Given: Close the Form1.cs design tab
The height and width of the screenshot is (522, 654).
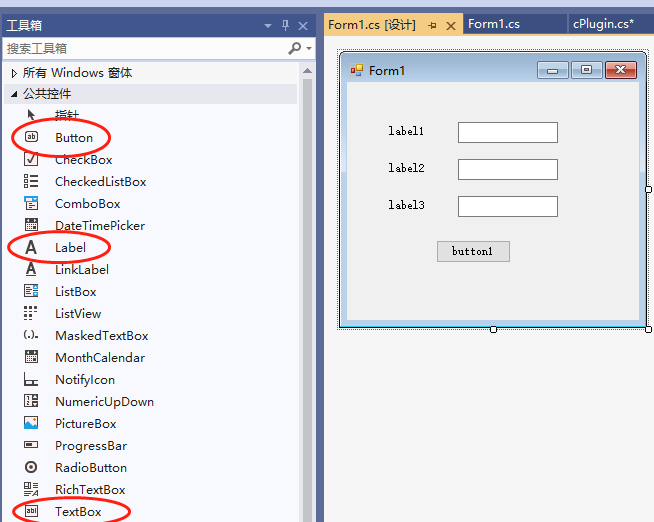Looking at the screenshot, I should coord(451,26).
